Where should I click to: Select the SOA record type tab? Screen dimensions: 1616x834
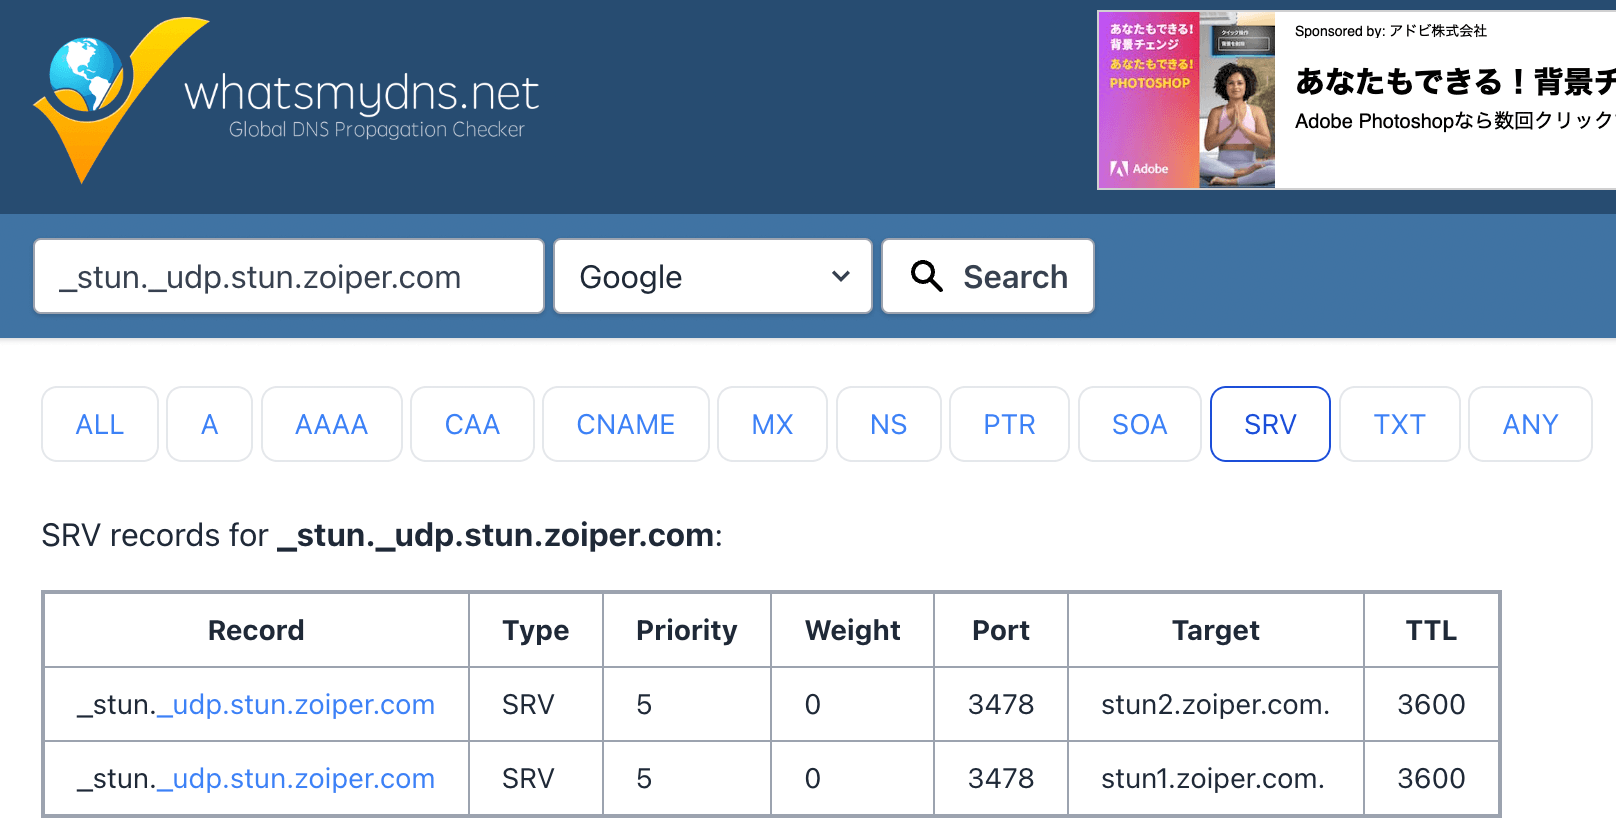click(x=1140, y=424)
